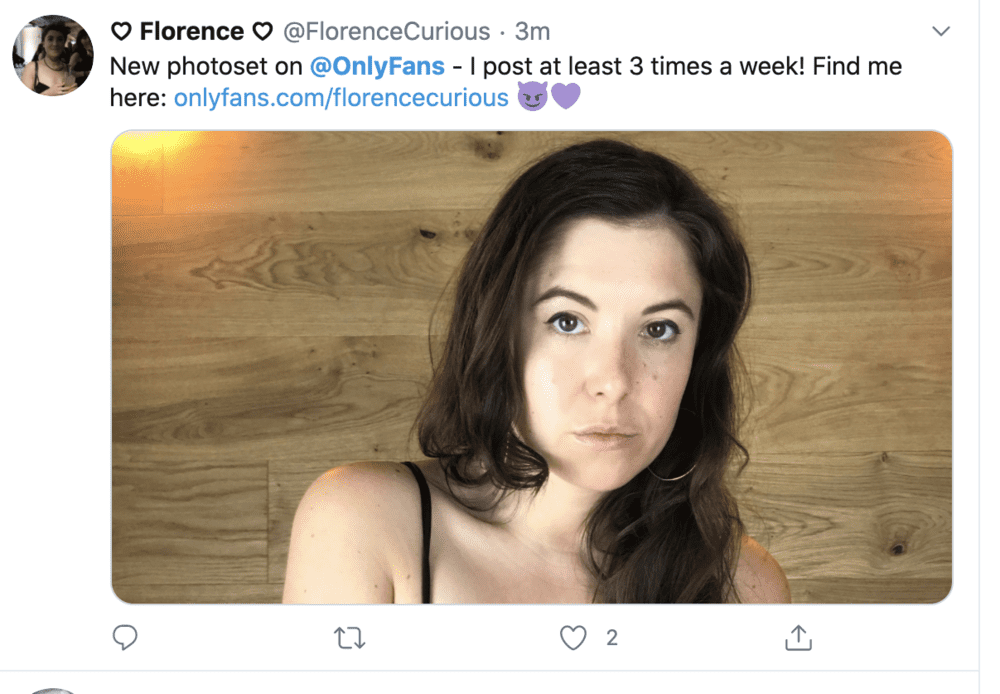Expand the tweet options chevron
This screenshot has height=694, width=1000.
pyautogui.click(x=941, y=31)
